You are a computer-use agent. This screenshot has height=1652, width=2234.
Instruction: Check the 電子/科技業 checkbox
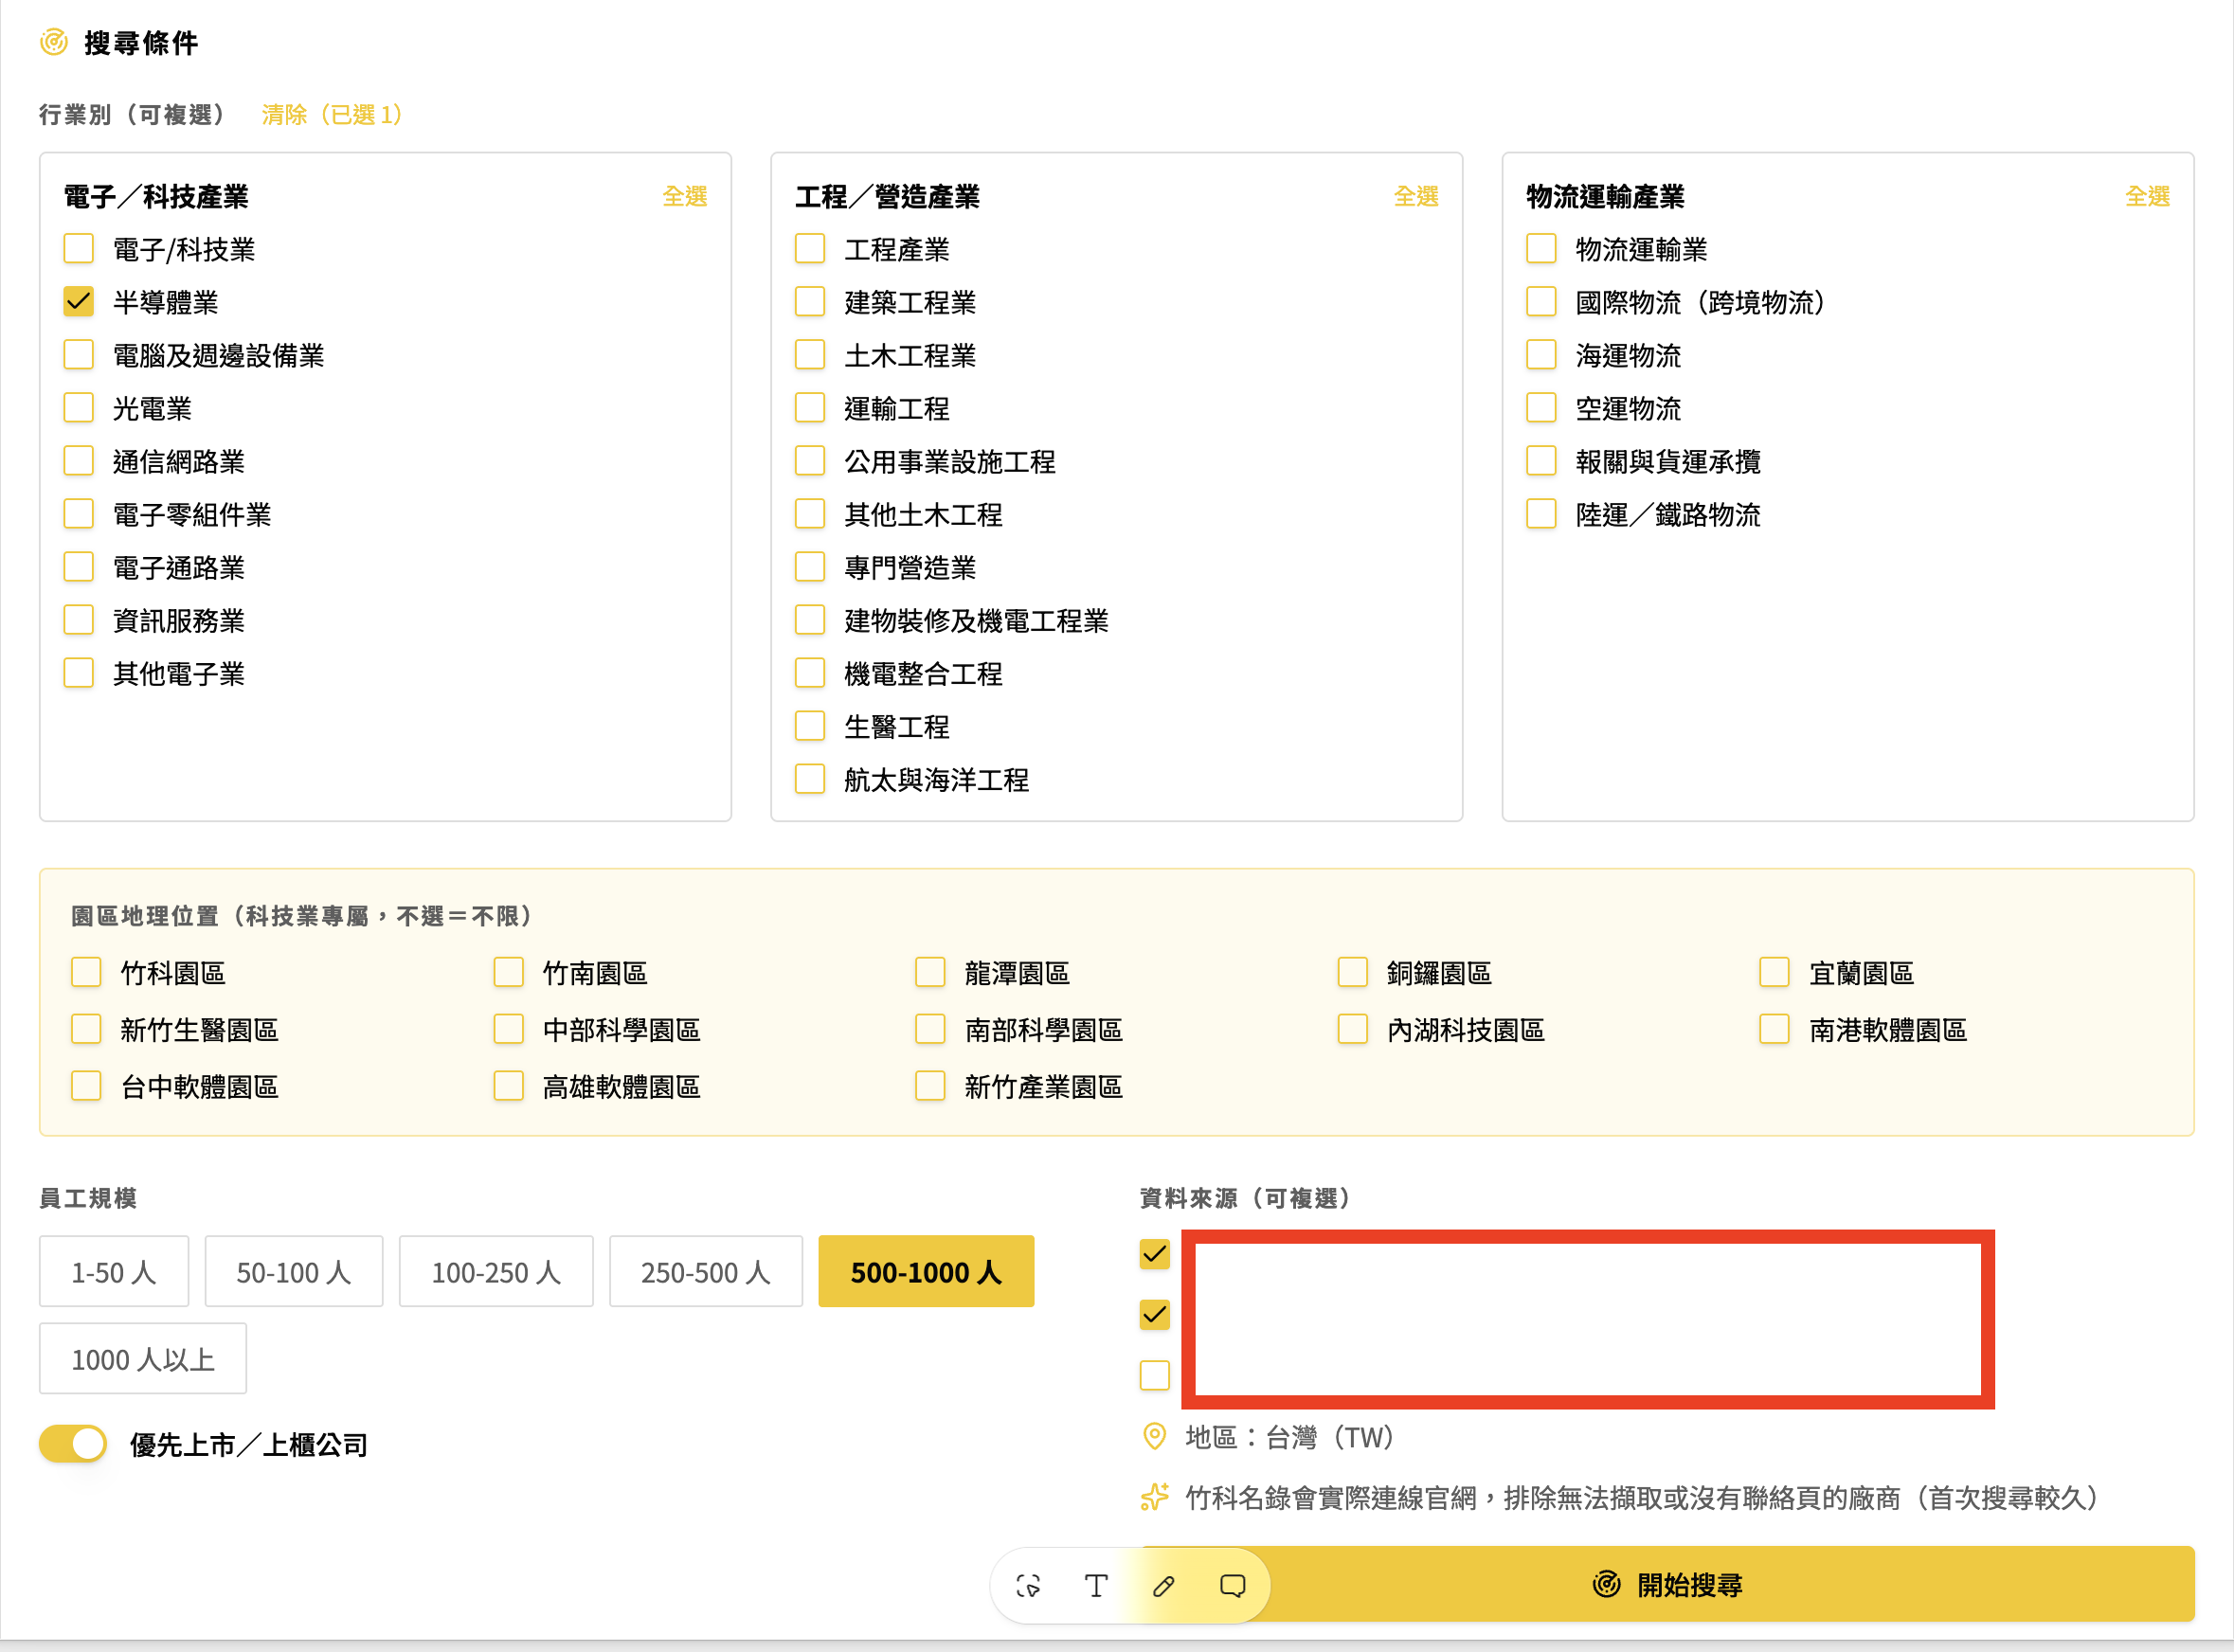pos(79,249)
